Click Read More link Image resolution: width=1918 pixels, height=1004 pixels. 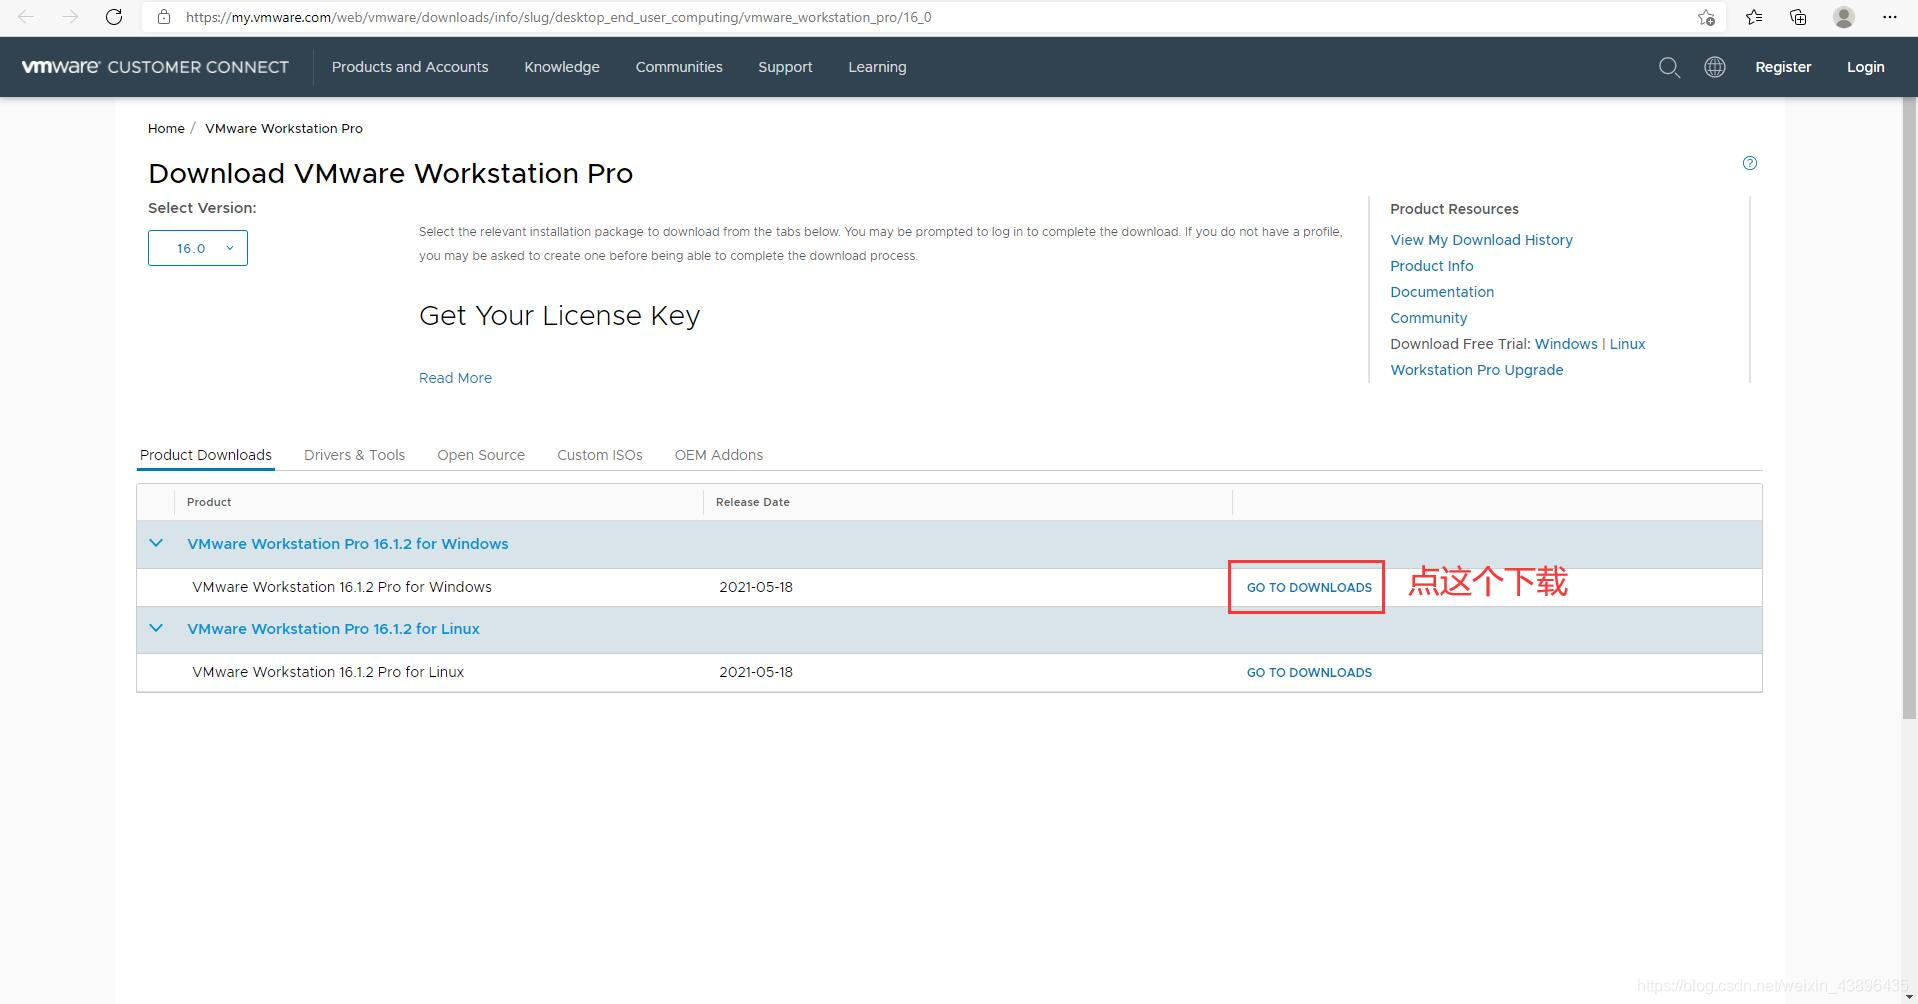click(455, 378)
